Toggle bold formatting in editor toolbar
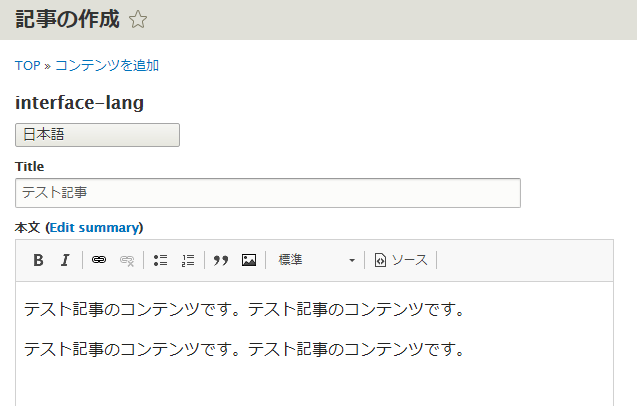 [38, 260]
